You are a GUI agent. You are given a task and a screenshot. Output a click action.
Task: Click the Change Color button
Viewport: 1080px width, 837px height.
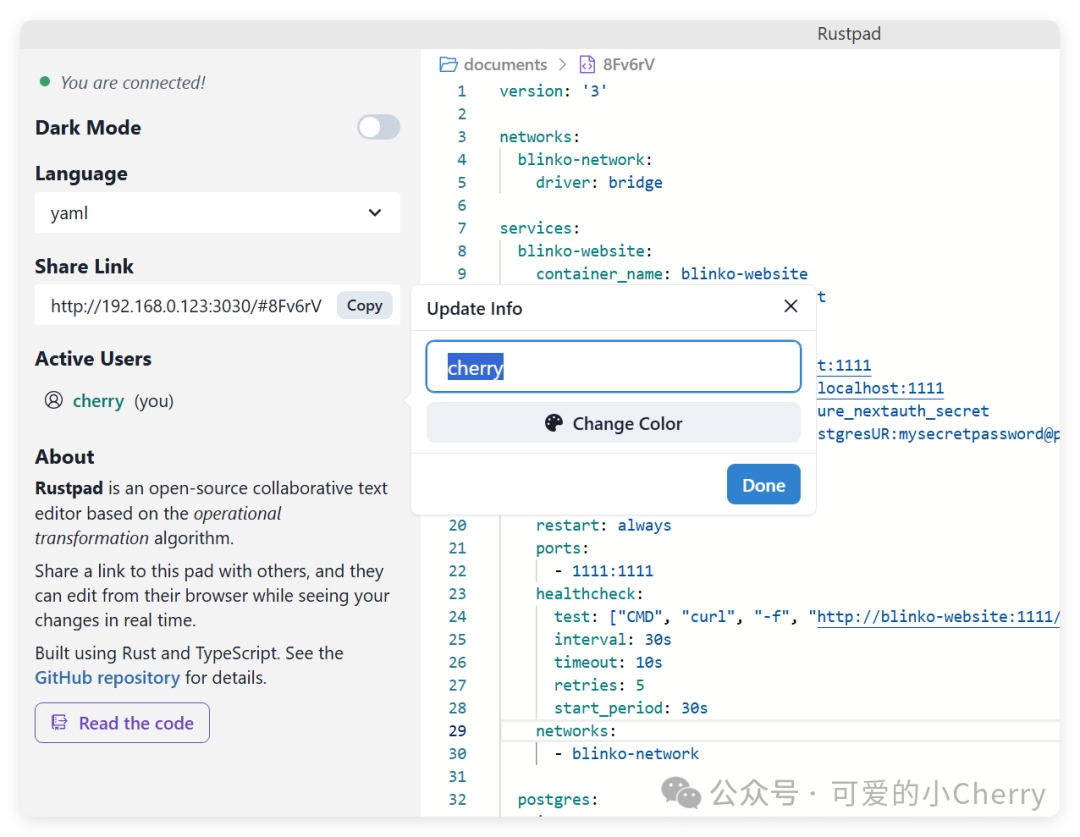613,423
